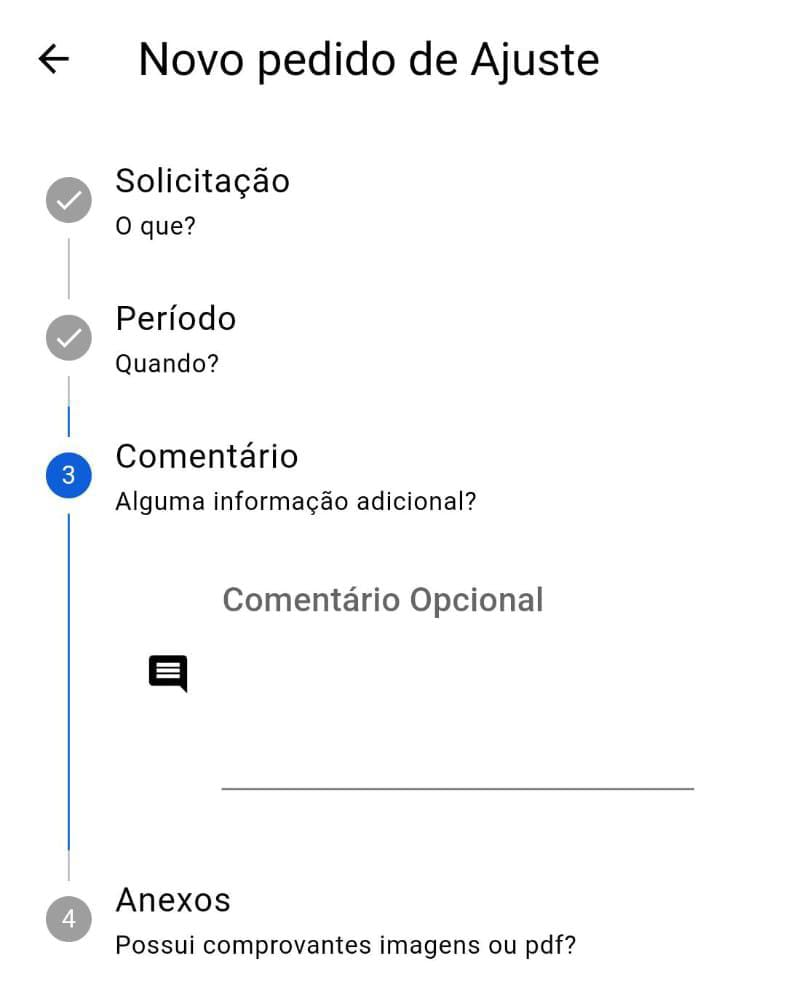786x982 pixels.
Task: Click 'Alguma informação adicional?' subtitle
Action: click(x=296, y=502)
